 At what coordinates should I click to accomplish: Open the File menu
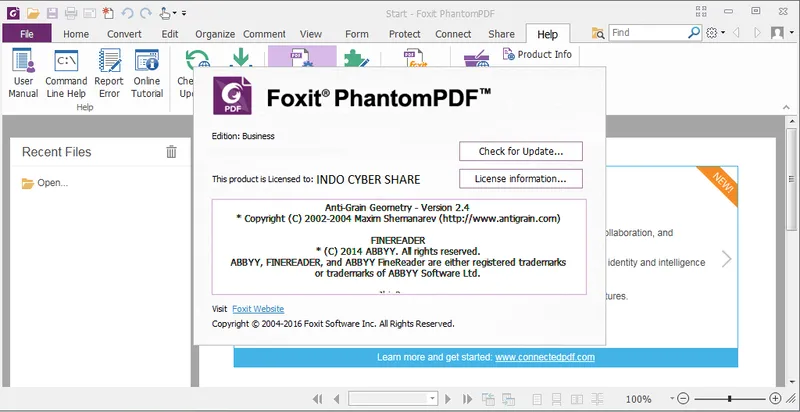(27, 34)
